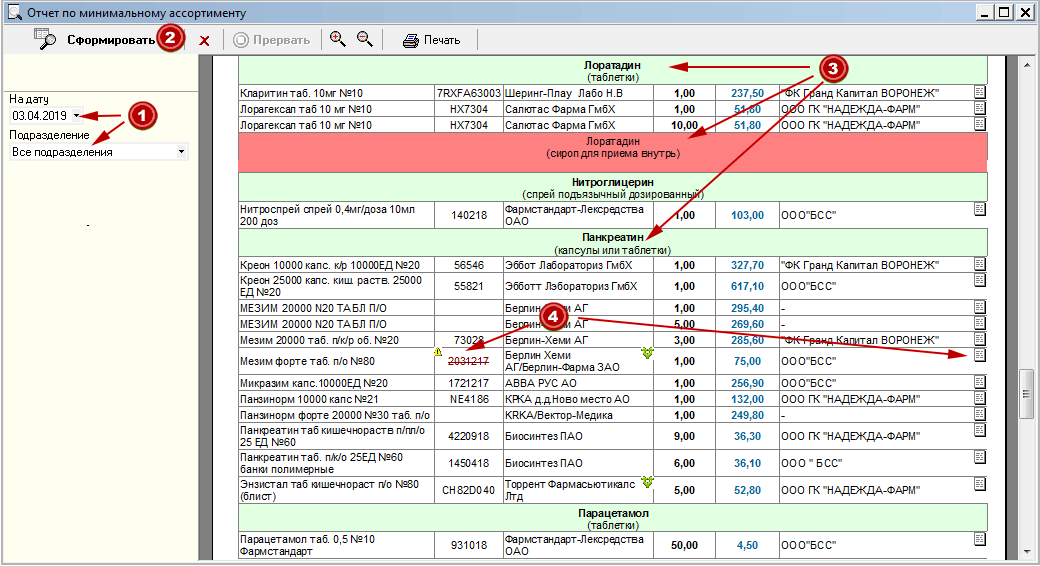This screenshot has height=566, width=1040.
Task: Click price 327,70 for Креон 10000
Action: click(748, 265)
